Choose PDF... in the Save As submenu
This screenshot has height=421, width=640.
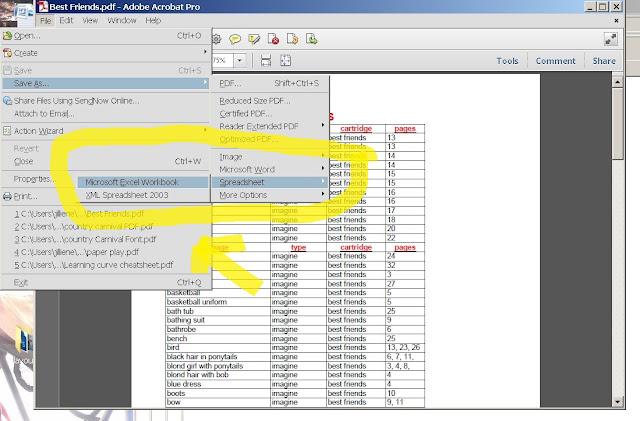pos(269,83)
